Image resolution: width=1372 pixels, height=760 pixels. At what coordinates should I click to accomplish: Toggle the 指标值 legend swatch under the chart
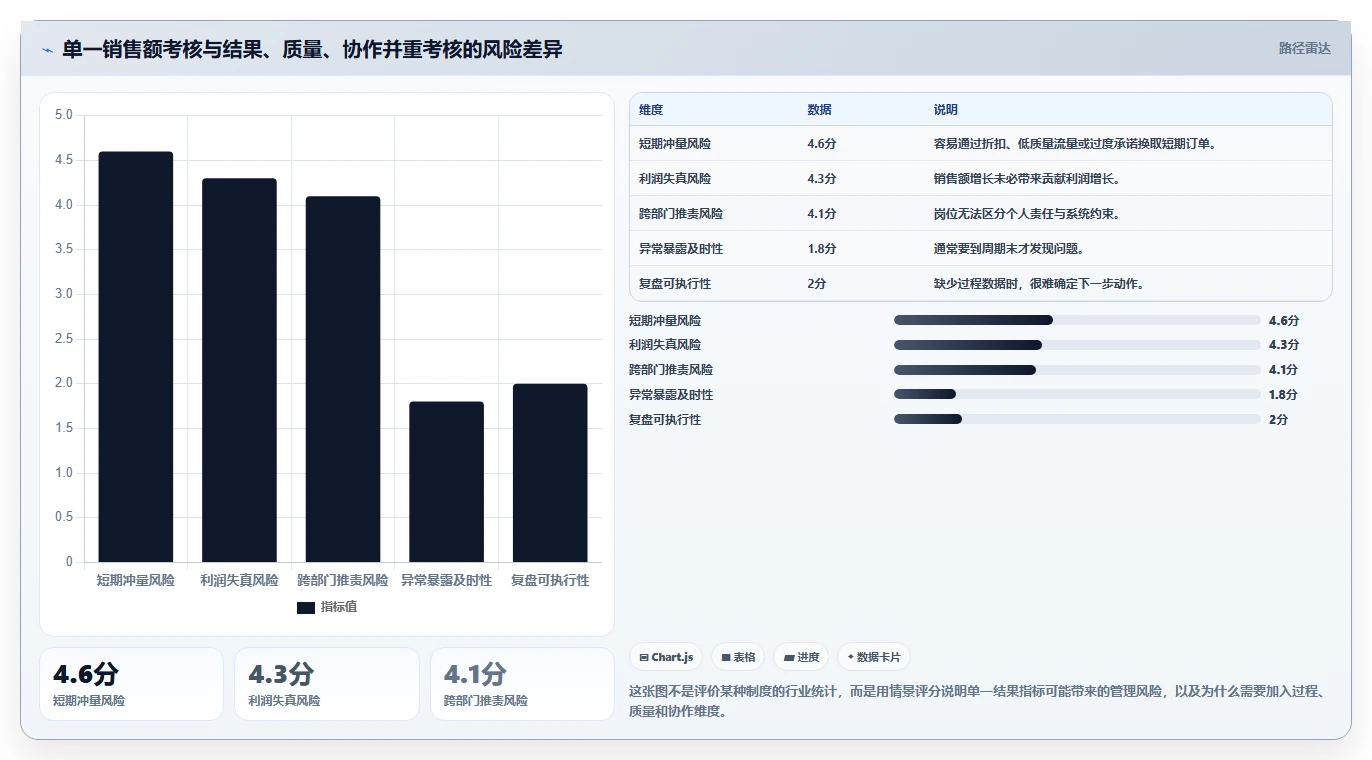coord(306,607)
